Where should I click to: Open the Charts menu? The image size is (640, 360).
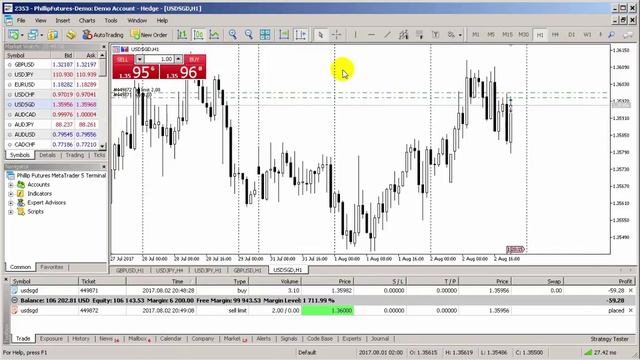tap(87, 20)
